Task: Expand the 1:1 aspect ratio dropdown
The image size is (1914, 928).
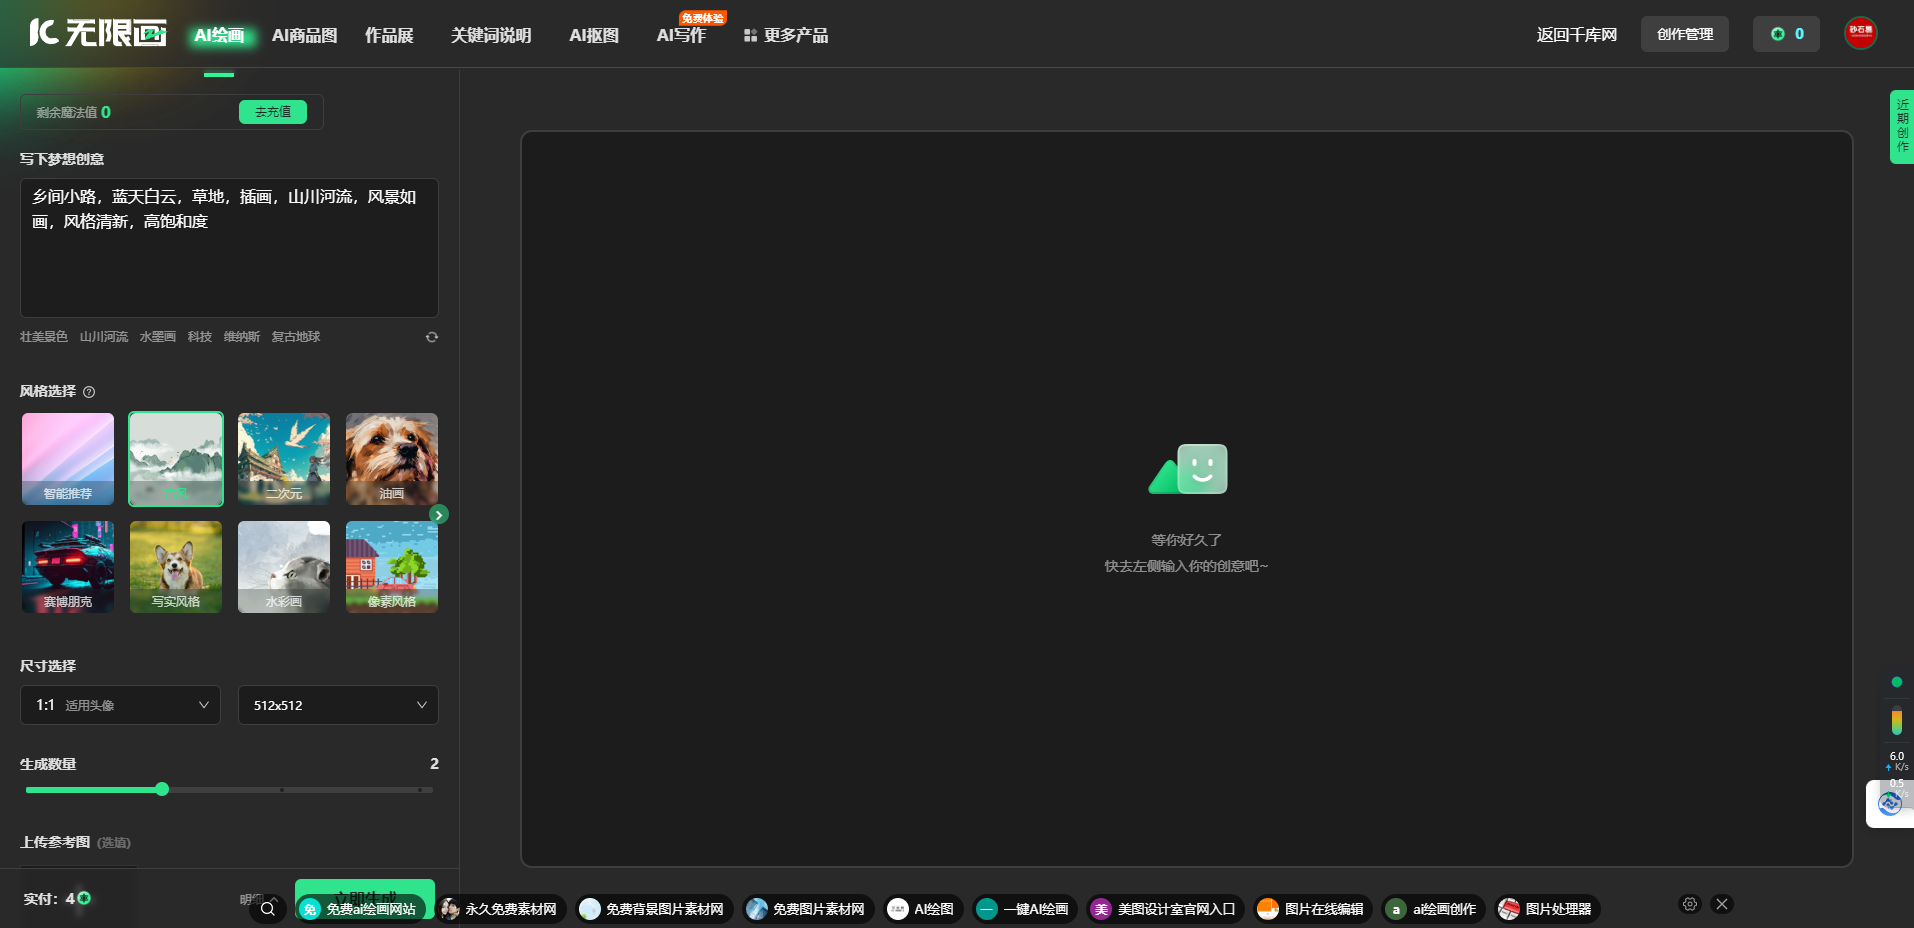Action: (121, 705)
